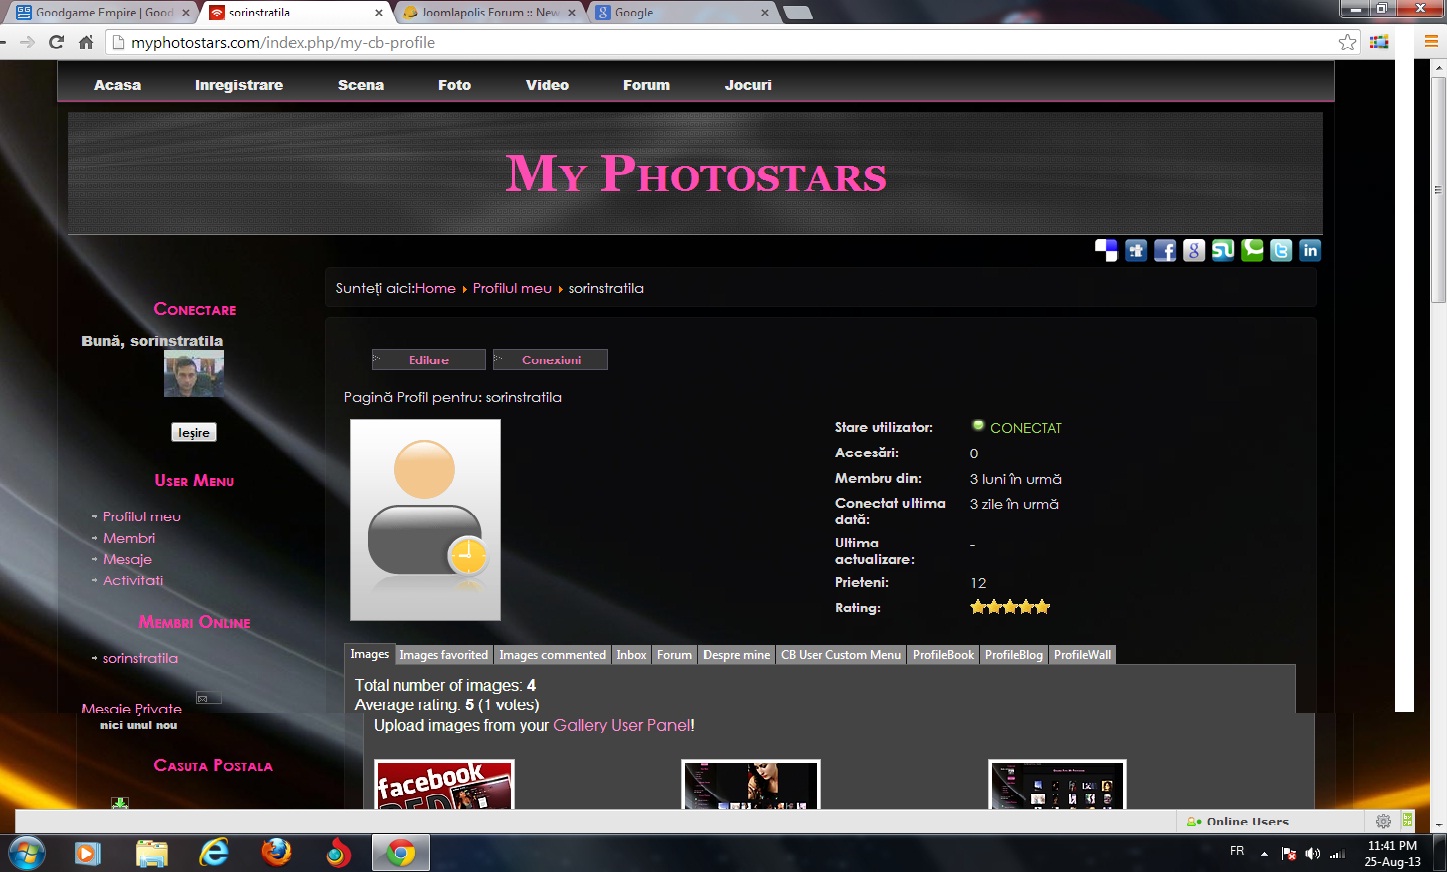Viewport: 1447px width, 872px height.
Task: Open Activitati in User Menu
Action: click(x=133, y=580)
